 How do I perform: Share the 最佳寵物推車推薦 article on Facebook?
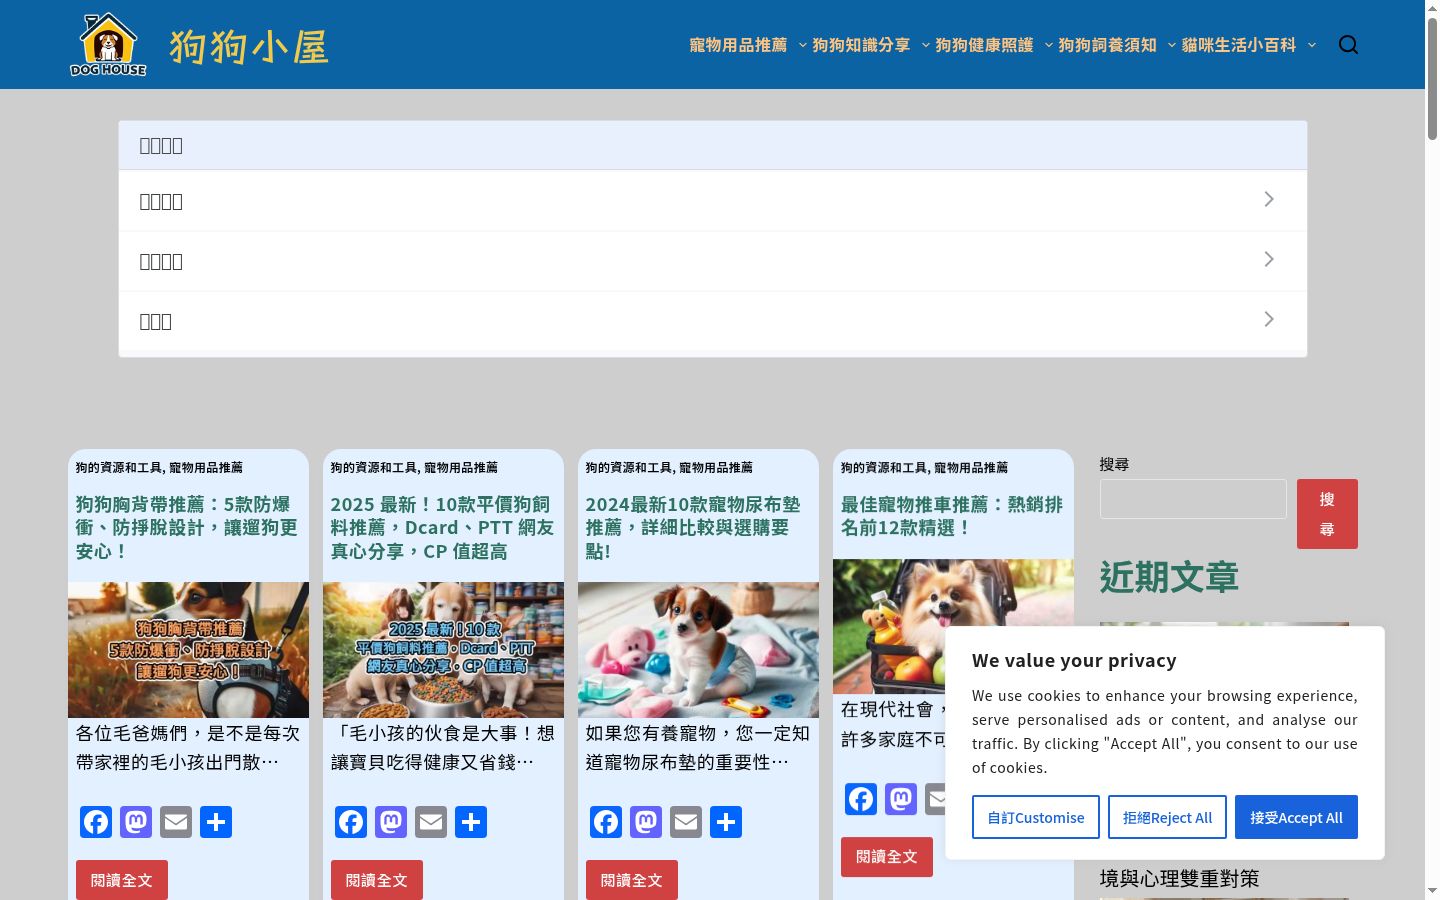pos(861,799)
